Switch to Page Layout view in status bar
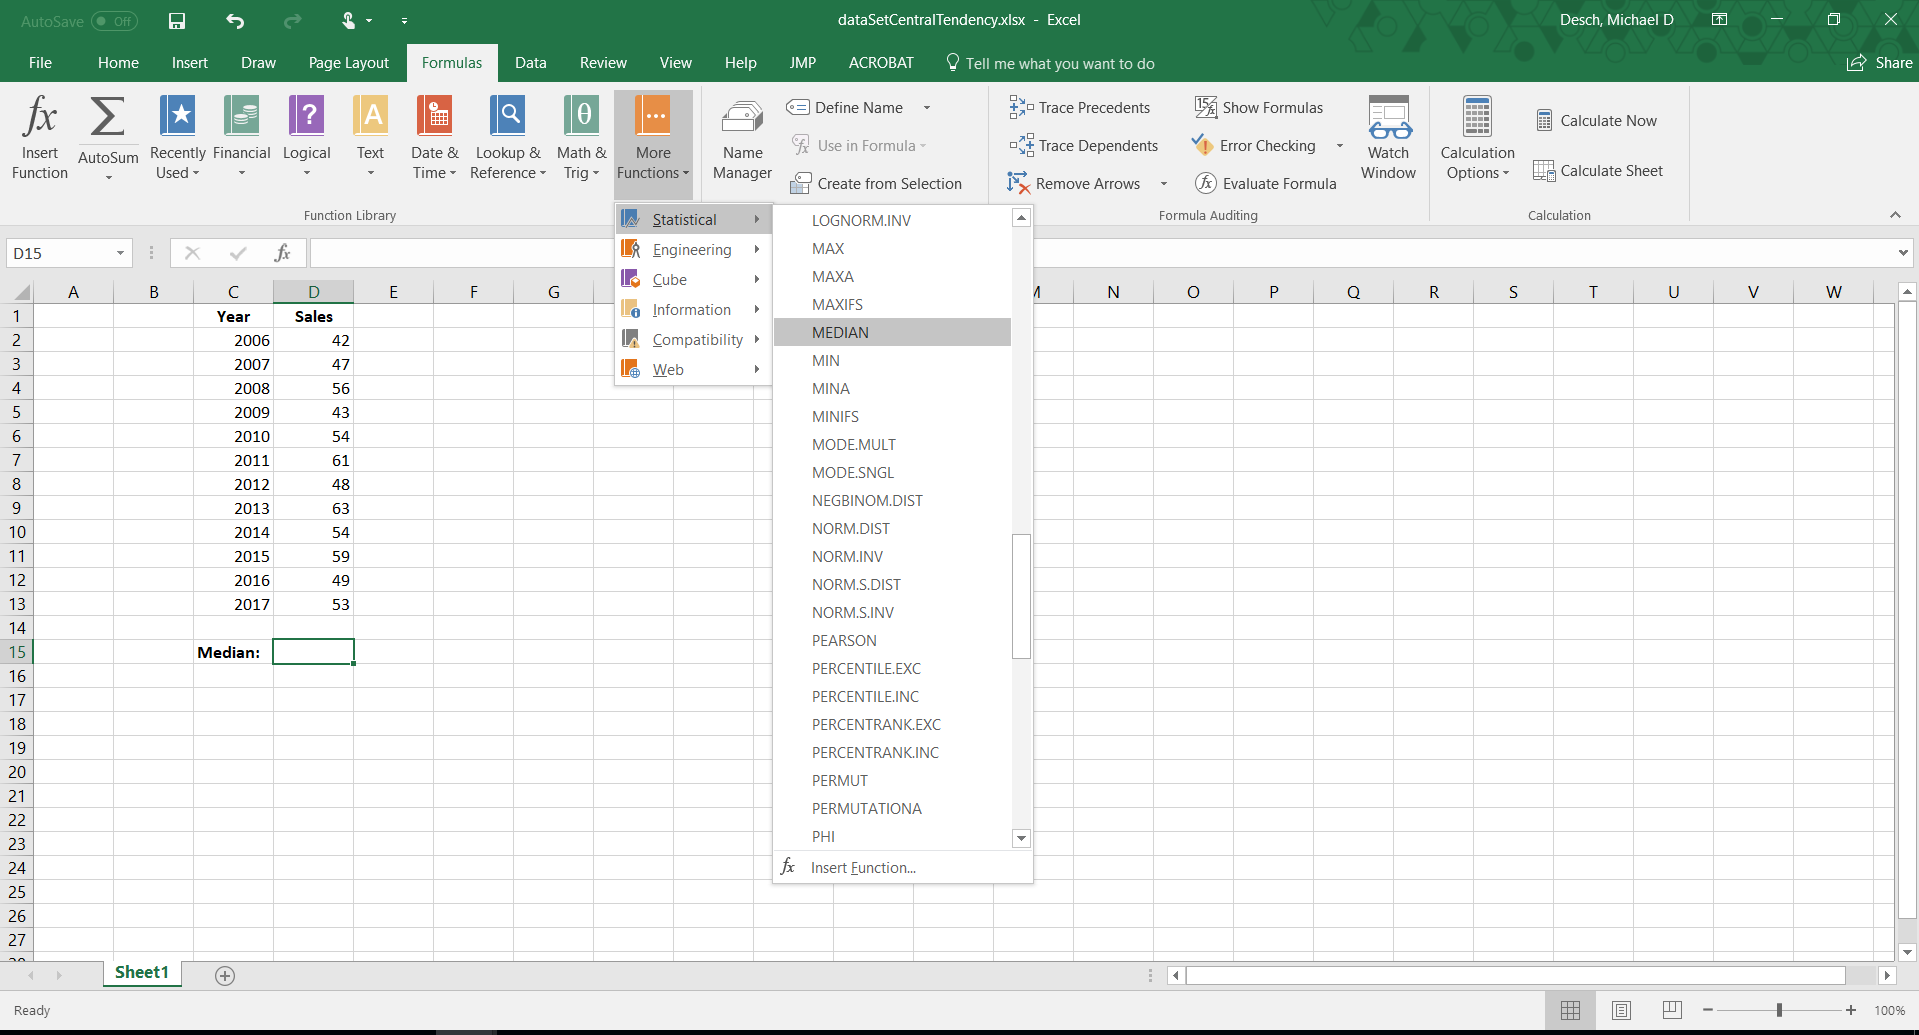 coord(1621,1010)
